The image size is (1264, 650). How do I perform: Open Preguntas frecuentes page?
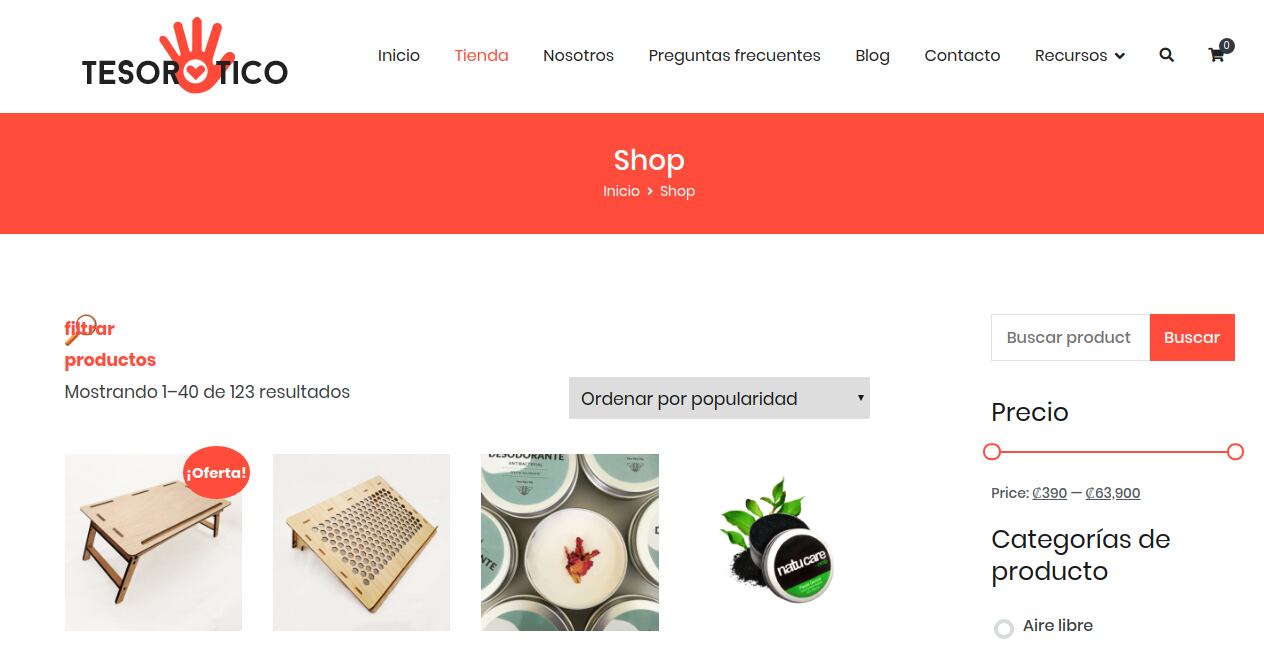[734, 55]
